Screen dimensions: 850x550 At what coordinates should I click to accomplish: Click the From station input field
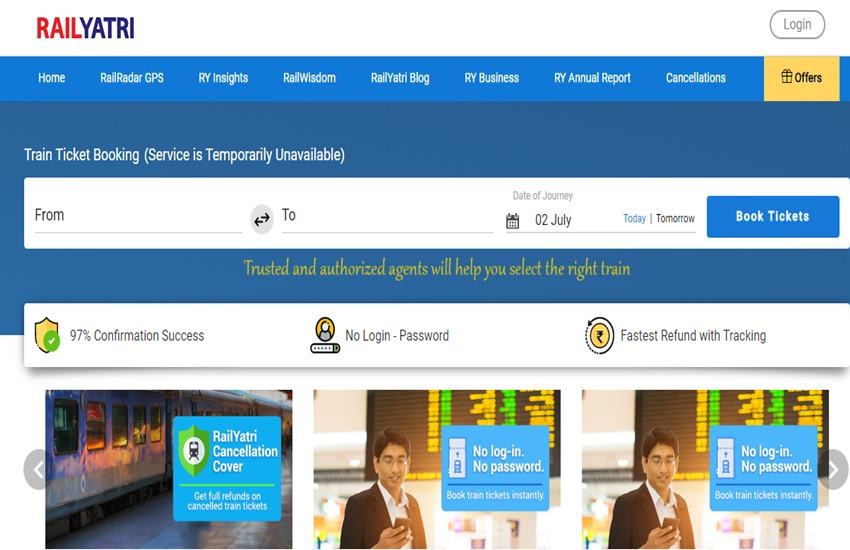[138, 216]
